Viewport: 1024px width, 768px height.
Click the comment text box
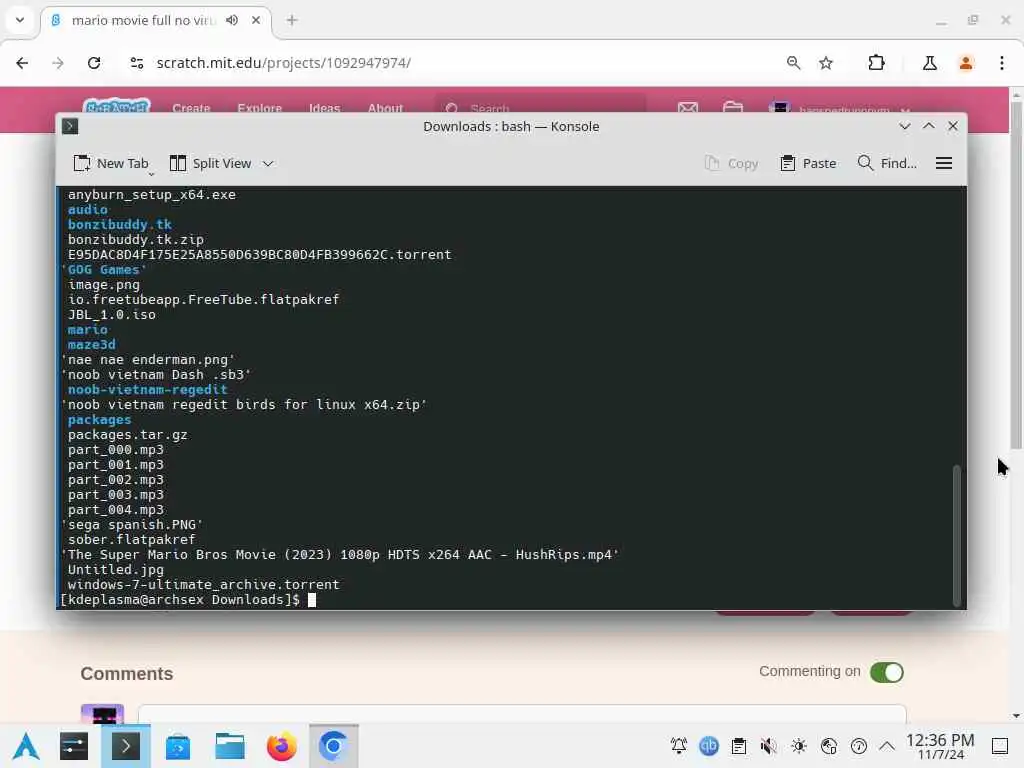coord(522,714)
